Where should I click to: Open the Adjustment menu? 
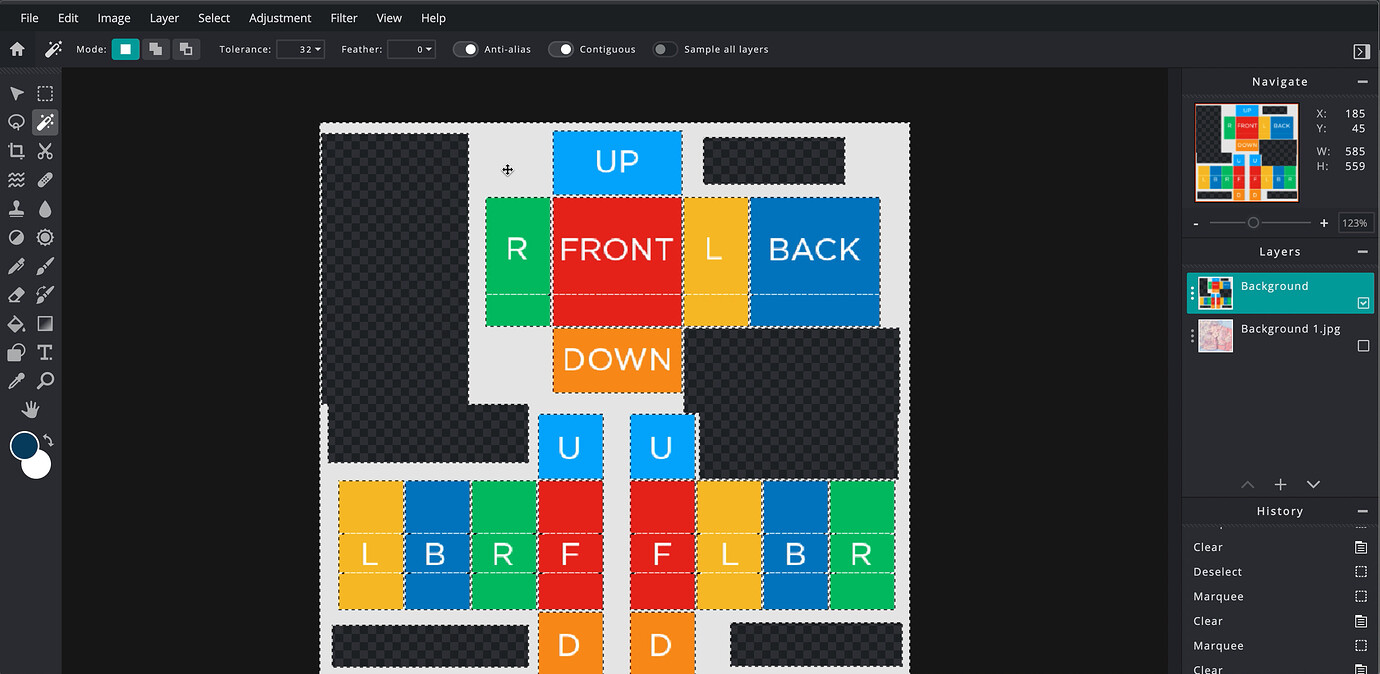tap(280, 18)
